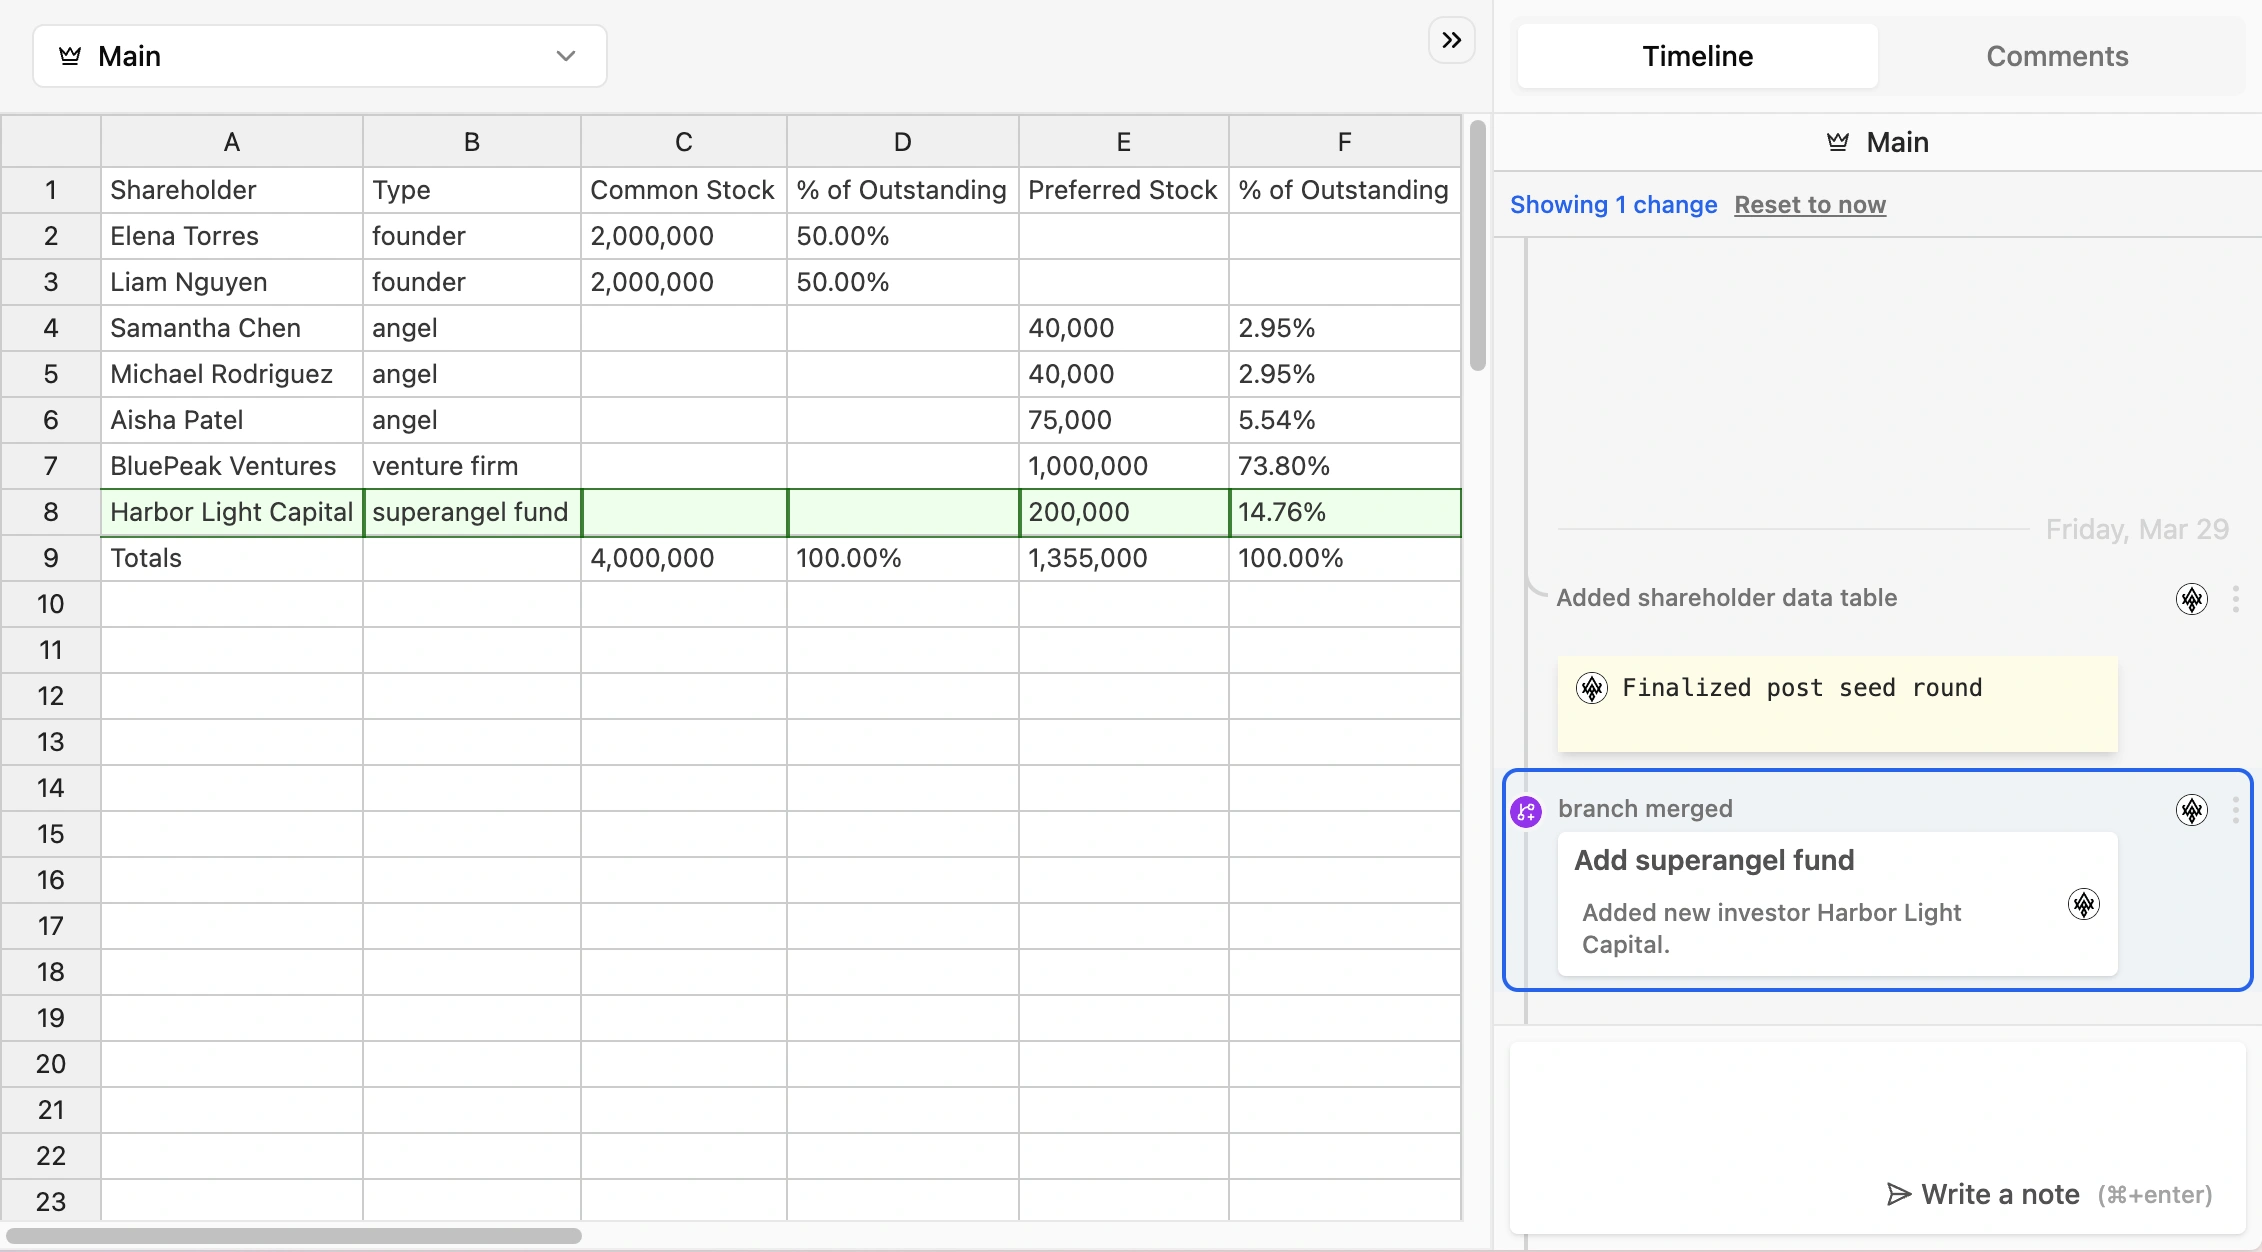Click the vertical spreadsheet scrollbar
The image size is (2262, 1252).
pos(1477,245)
